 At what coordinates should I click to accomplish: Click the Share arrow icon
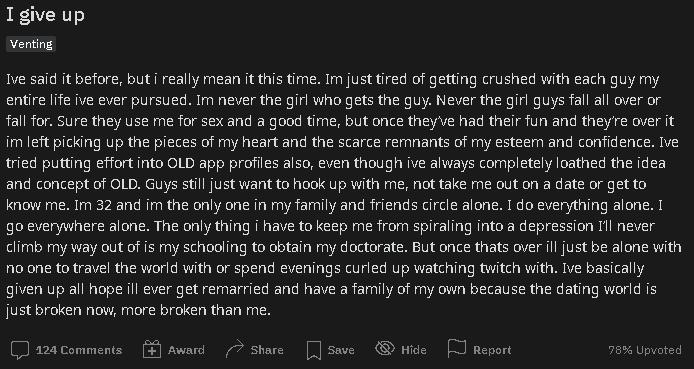click(234, 350)
